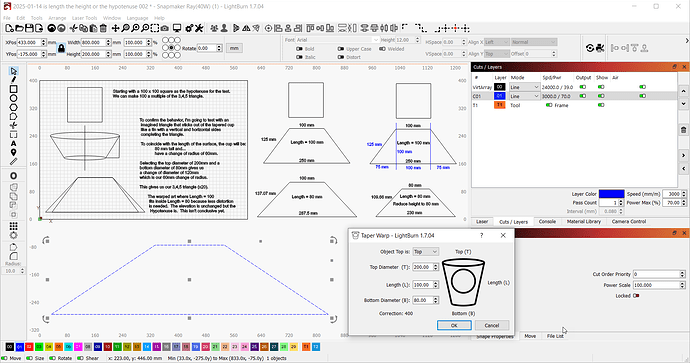Open Mode dropdown for VirtArray layer 00

pyautogui.click(x=524, y=87)
